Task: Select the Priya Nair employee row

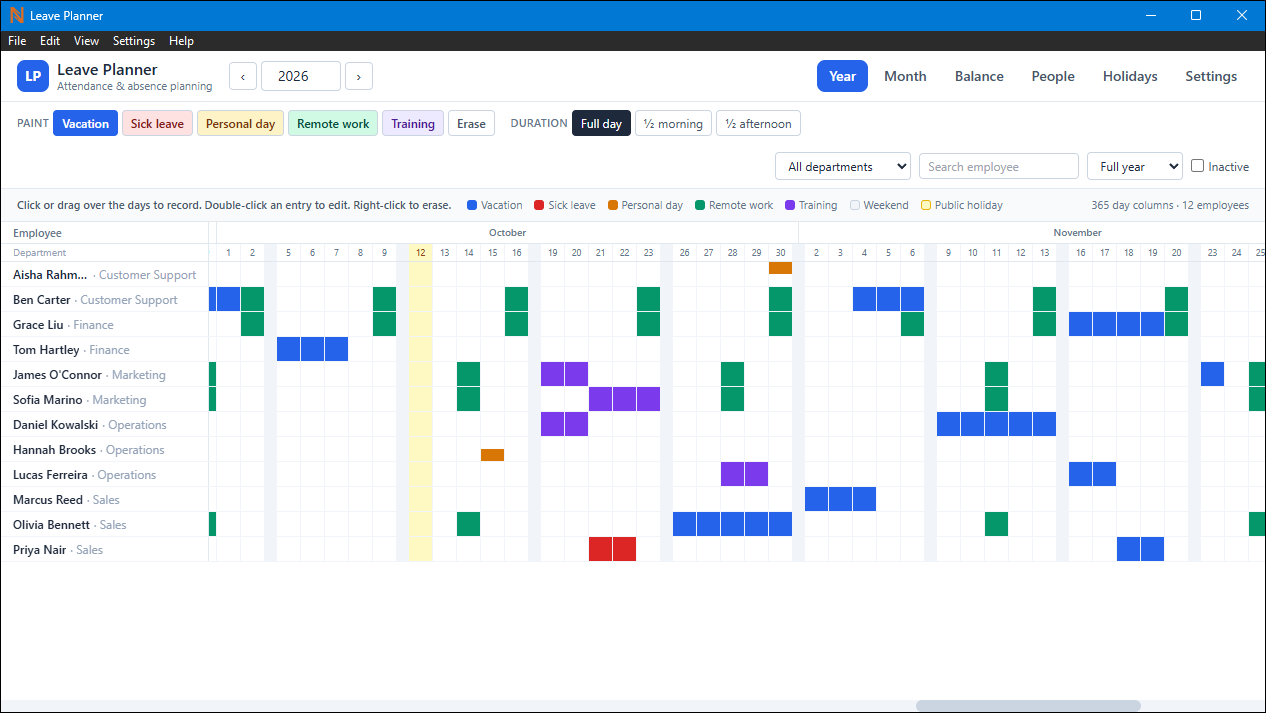Action: pyautogui.click(x=105, y=550)
